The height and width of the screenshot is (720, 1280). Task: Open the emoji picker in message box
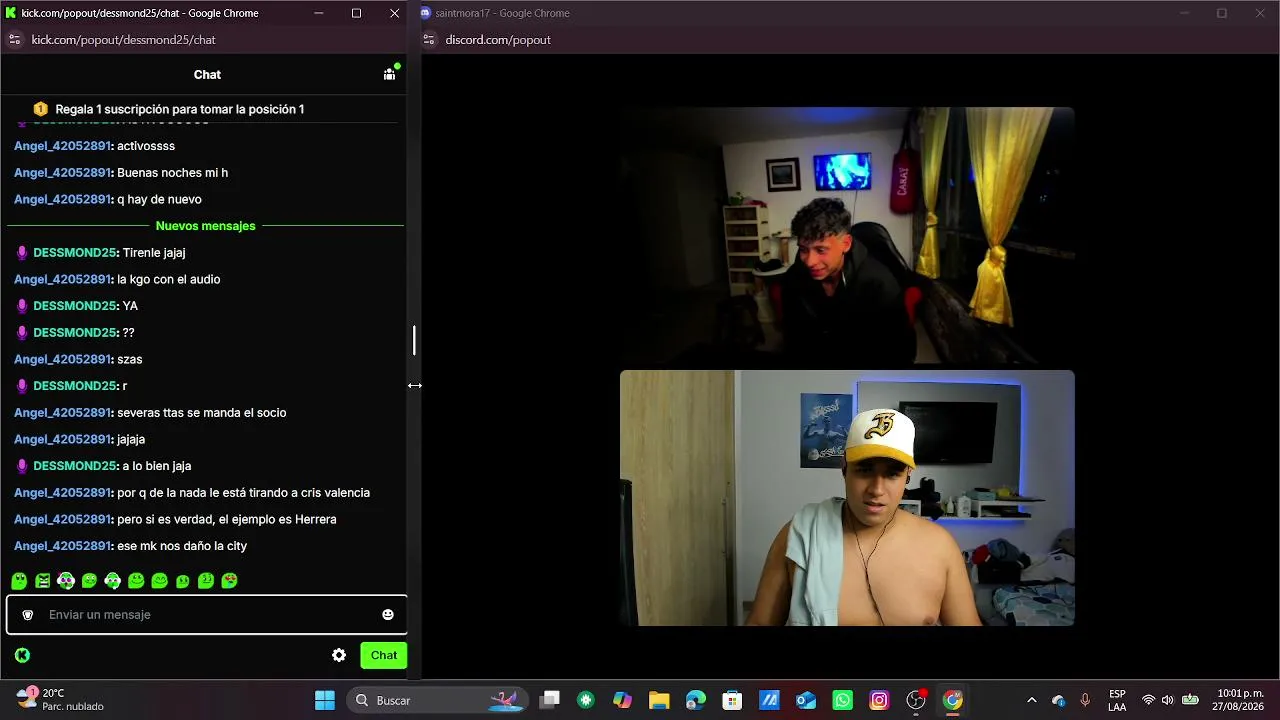tap(388, 614)
